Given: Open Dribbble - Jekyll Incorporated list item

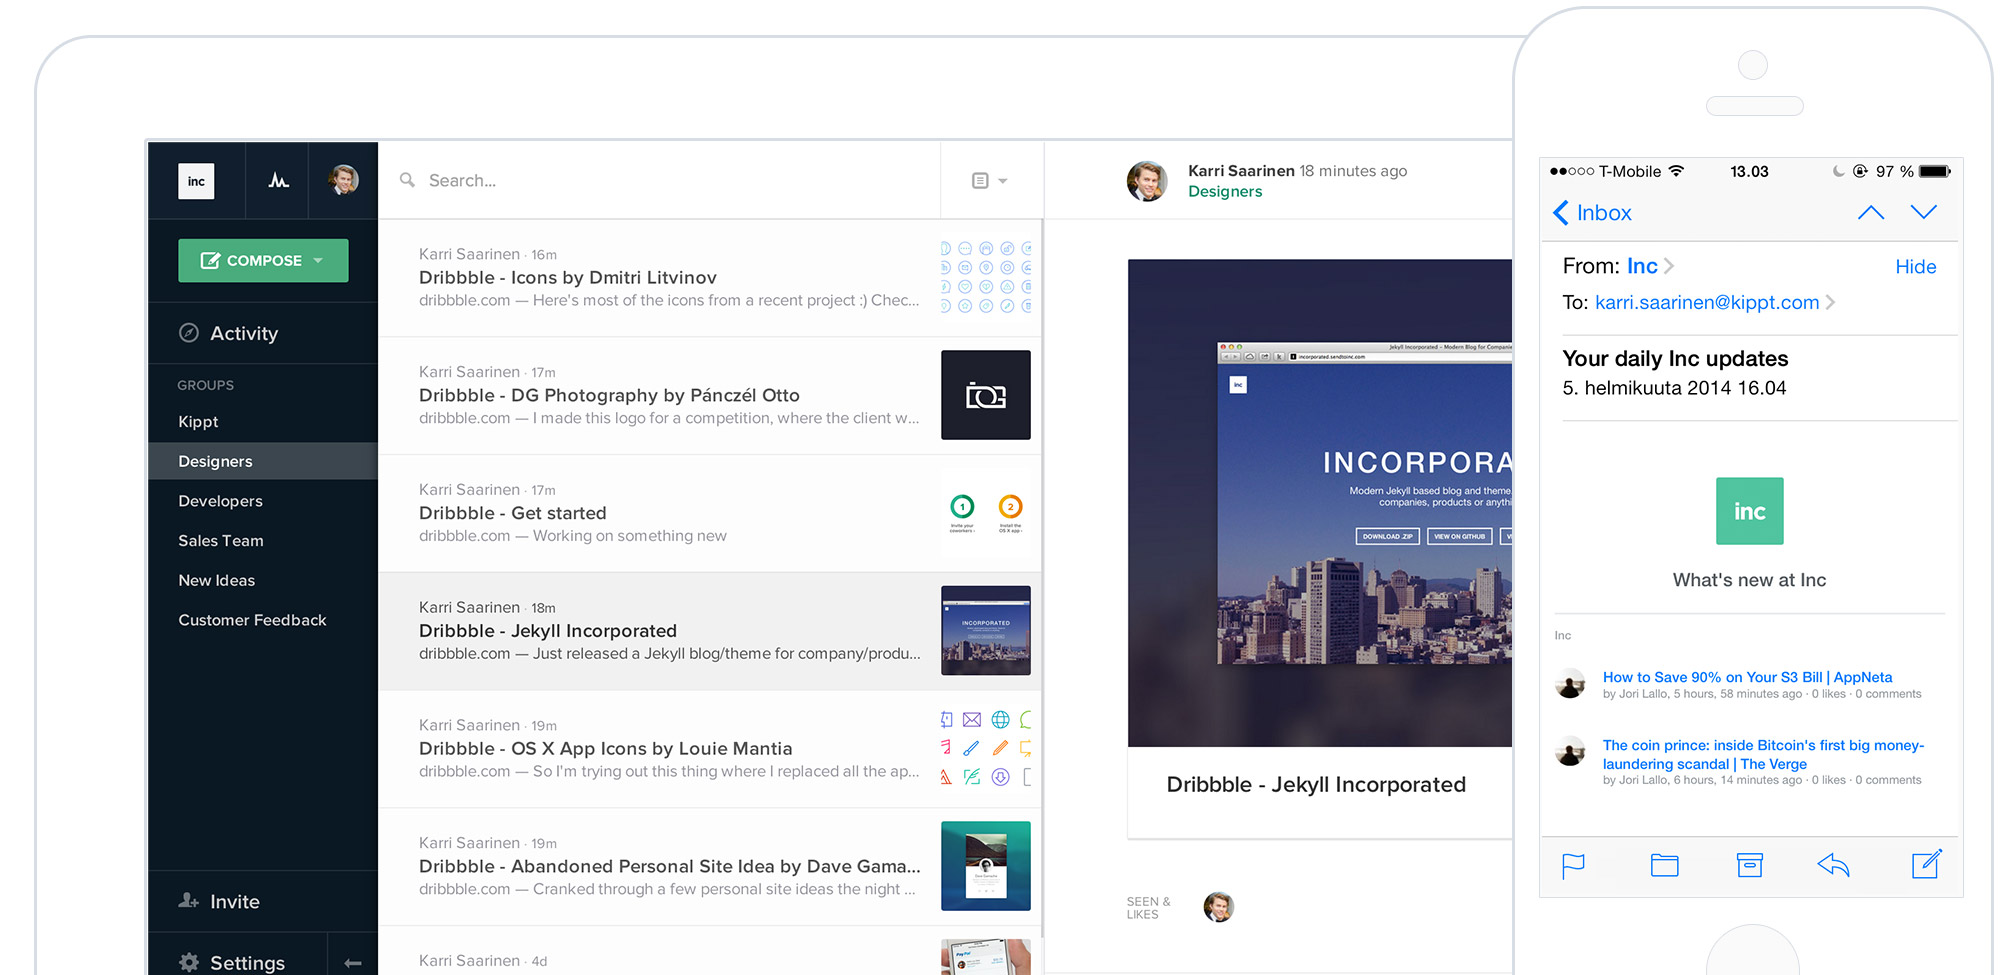Looking at the screenshot, I should (x=710, y=631).
